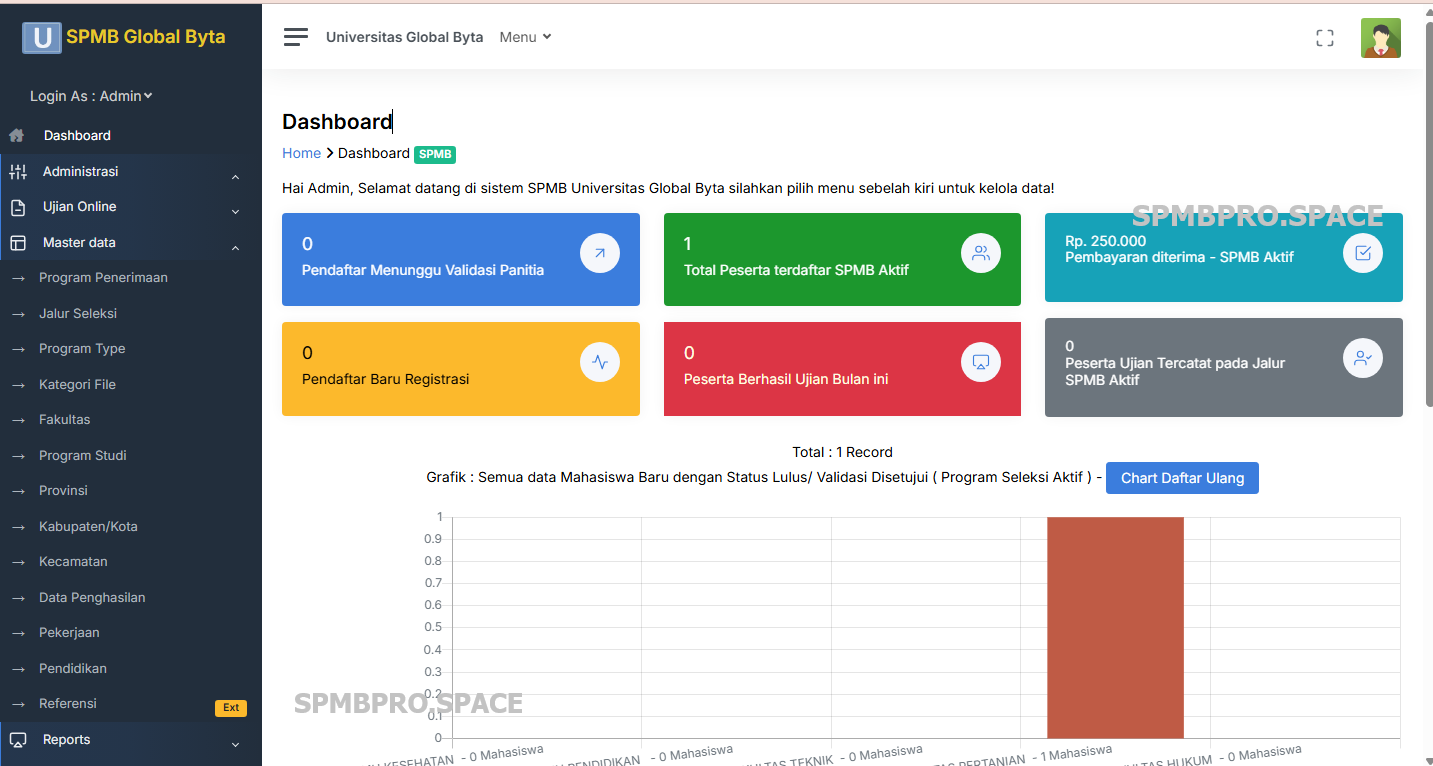Click the hamburger sidebar toggle icon
The image size is (1433, 766).
pos(295,37)
